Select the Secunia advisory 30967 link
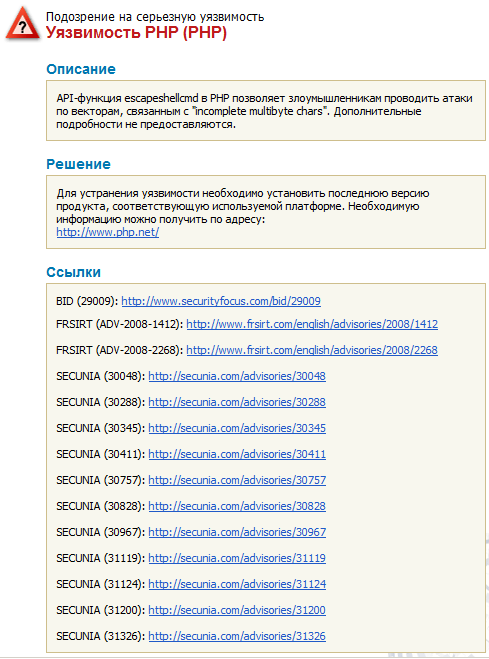Image resolution: width=489 pixels, height=659 pixels. pos(237,532)
